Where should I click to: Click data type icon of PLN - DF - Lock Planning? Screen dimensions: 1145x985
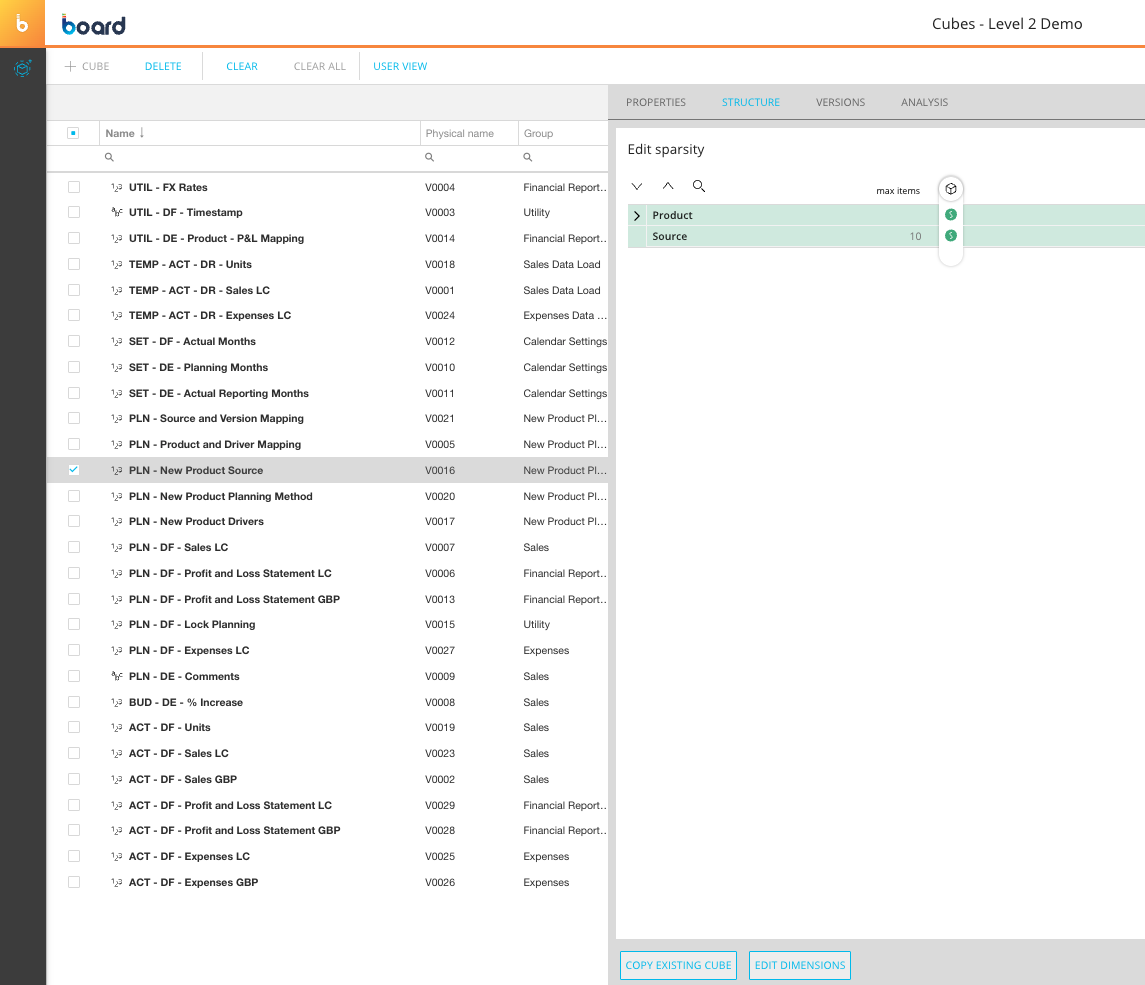[x=116, y=624]
